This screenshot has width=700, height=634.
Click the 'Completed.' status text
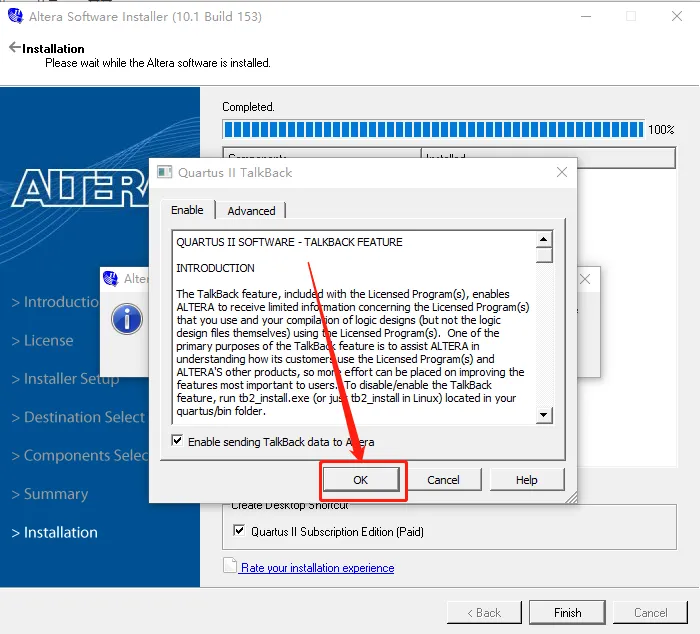tap(248, 107)
